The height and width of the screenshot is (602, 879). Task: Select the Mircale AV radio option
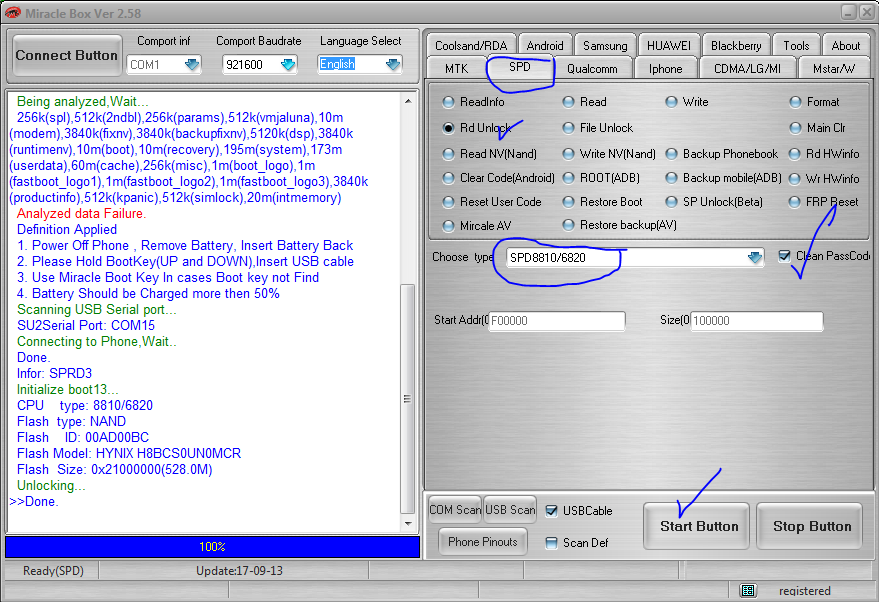tap(448, 226)
